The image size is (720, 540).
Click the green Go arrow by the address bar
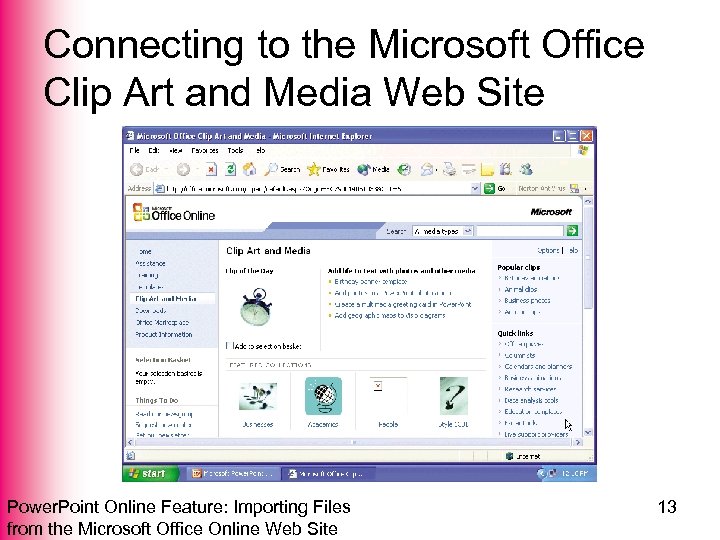point(489,188)
